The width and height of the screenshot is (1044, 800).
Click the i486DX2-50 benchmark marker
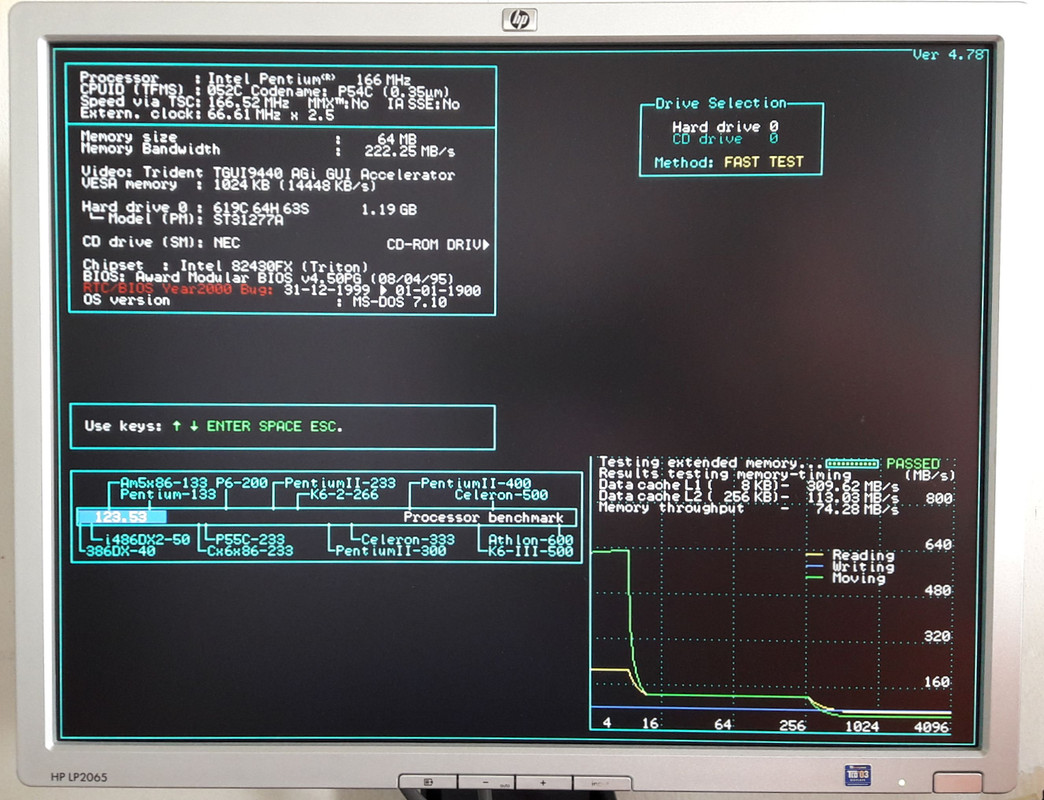tap(146, 540)
